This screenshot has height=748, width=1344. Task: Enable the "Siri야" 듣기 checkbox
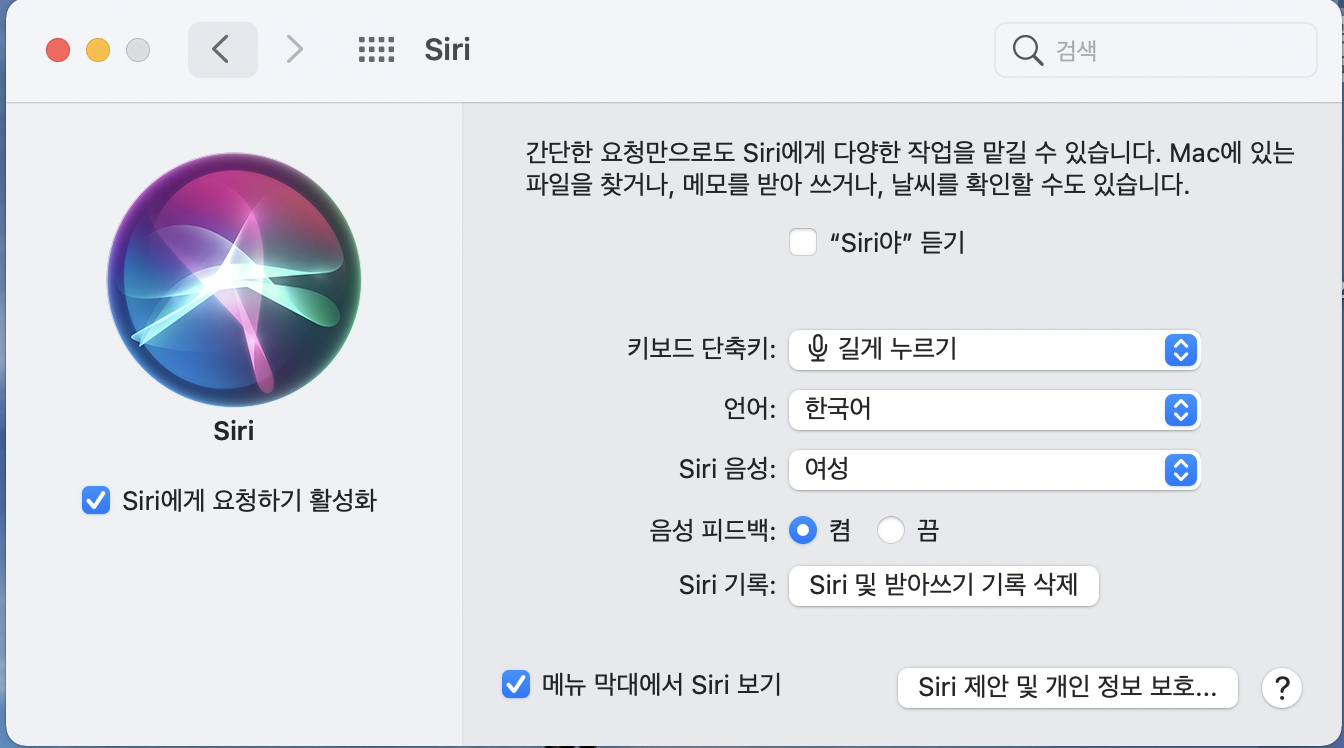[x=803, y=242]
